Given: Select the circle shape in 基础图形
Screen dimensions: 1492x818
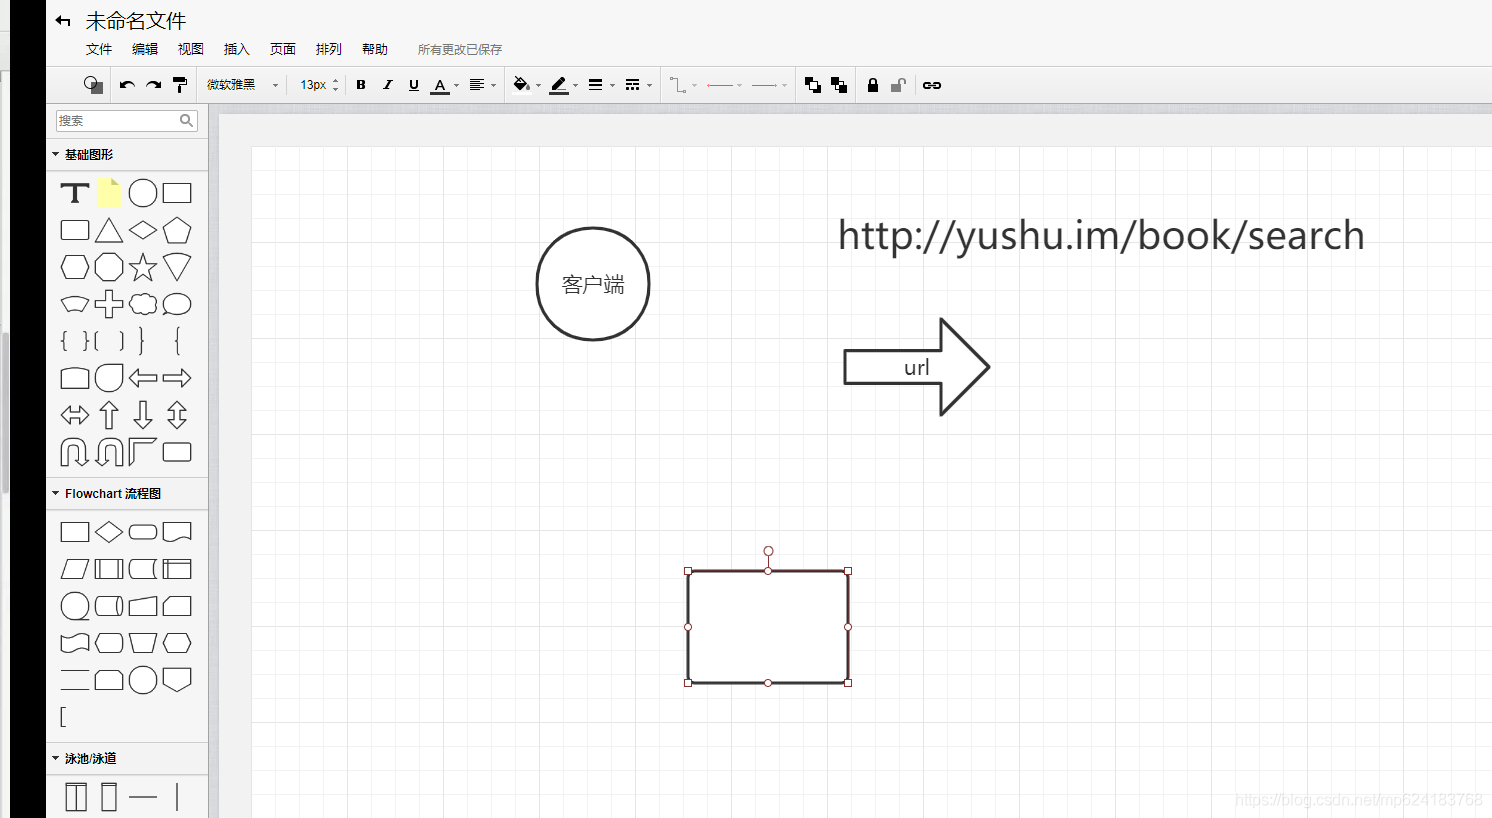Looking at the screenshot, I should [x=143, y=193].
